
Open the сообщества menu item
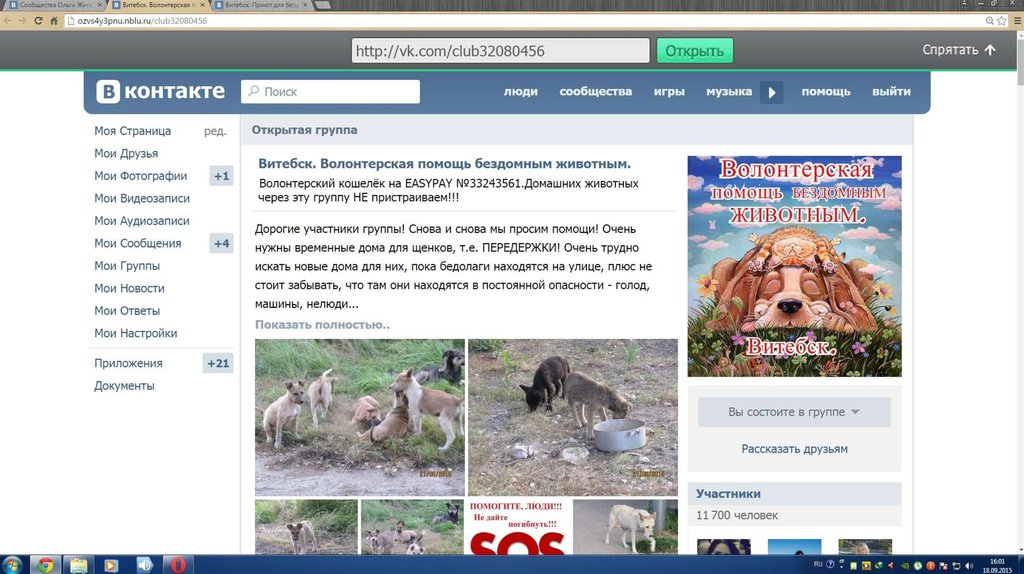tap(596, 91)
